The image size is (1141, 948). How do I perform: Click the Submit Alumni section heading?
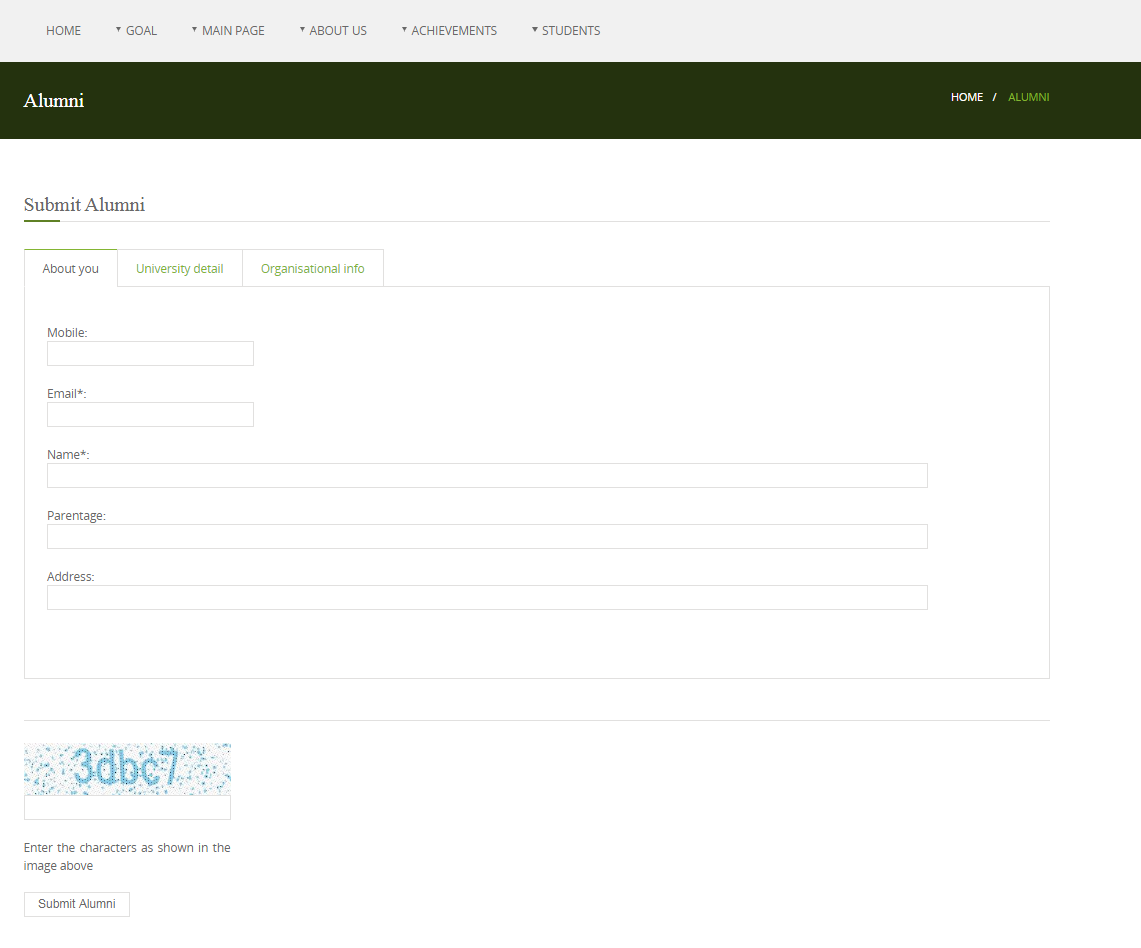[84, 205]
